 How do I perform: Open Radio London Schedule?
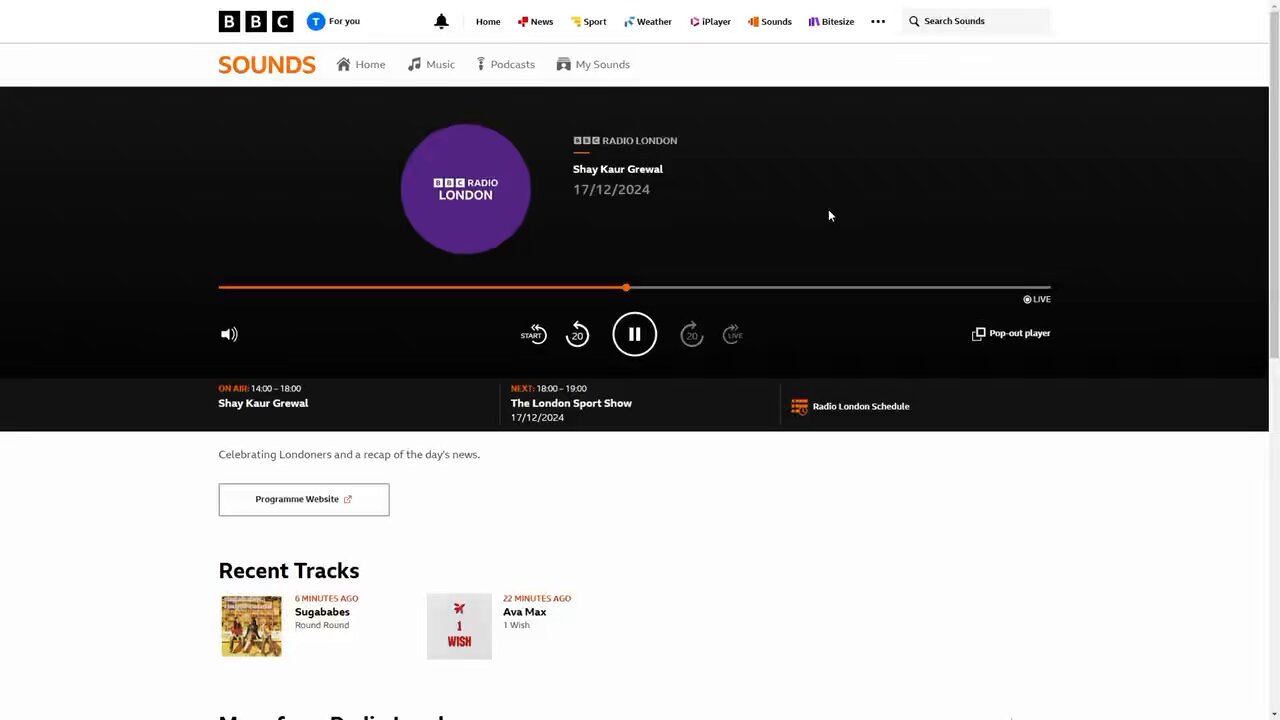click(860, 406)
